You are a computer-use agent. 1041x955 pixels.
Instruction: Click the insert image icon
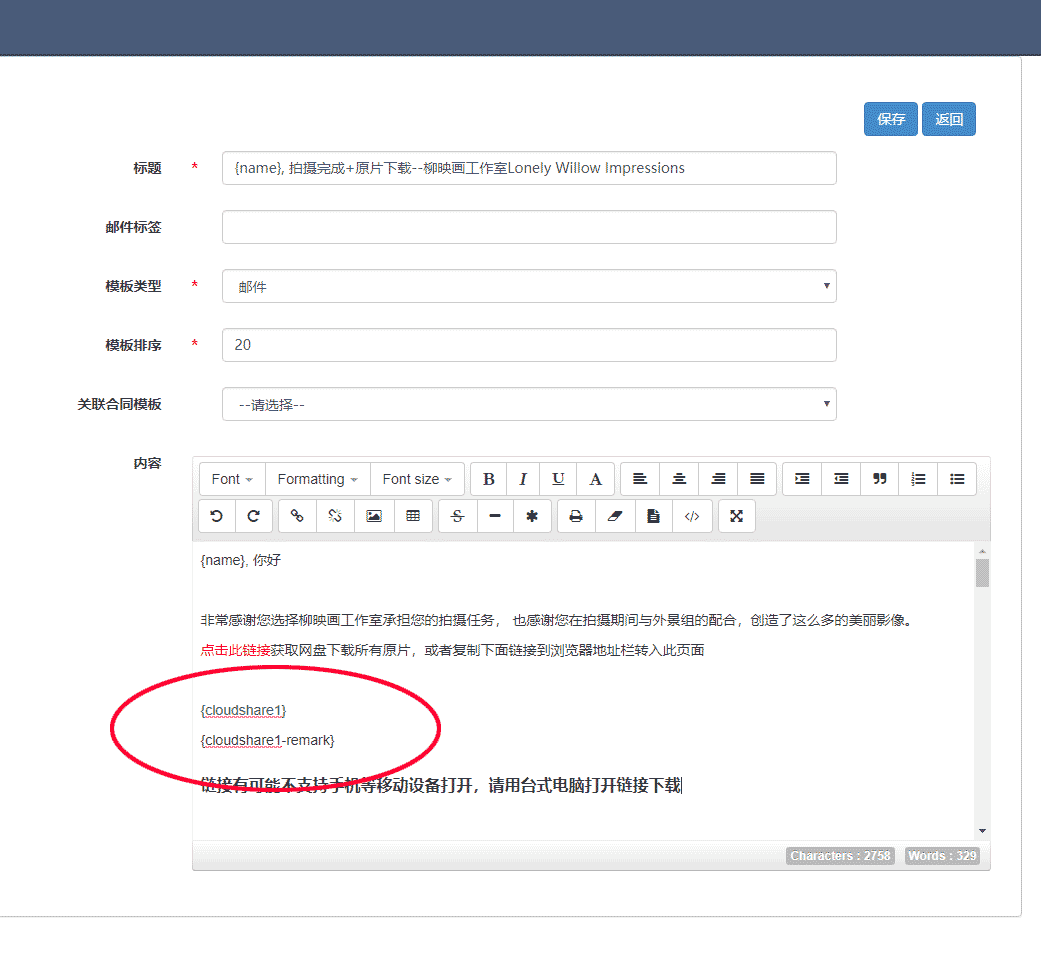click(374, 516)
